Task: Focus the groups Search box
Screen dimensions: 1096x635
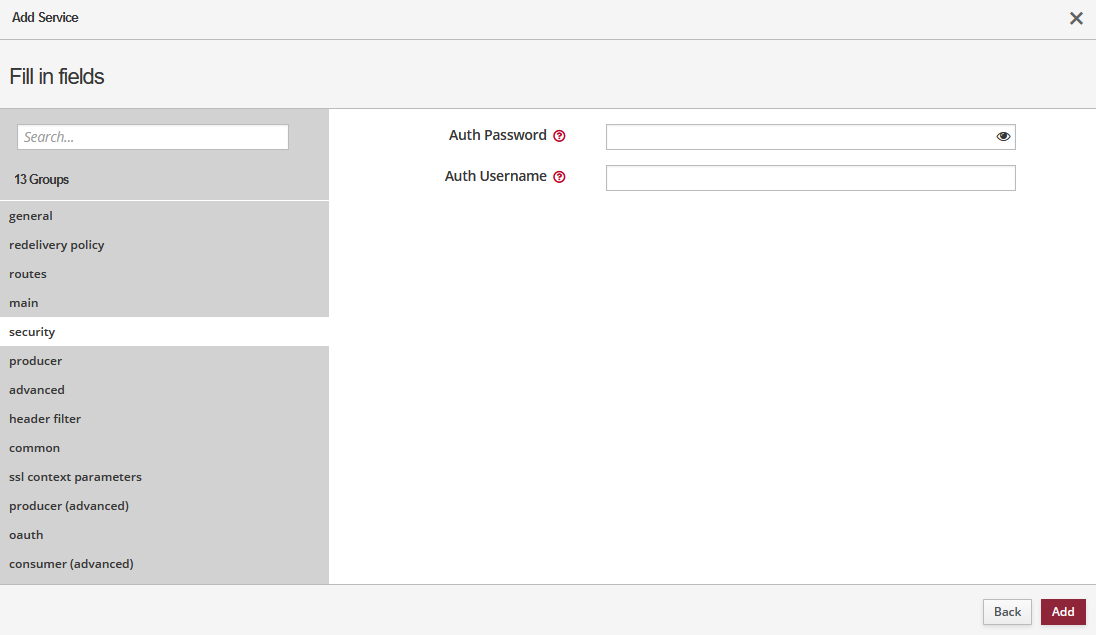Action: click(153, 137)
